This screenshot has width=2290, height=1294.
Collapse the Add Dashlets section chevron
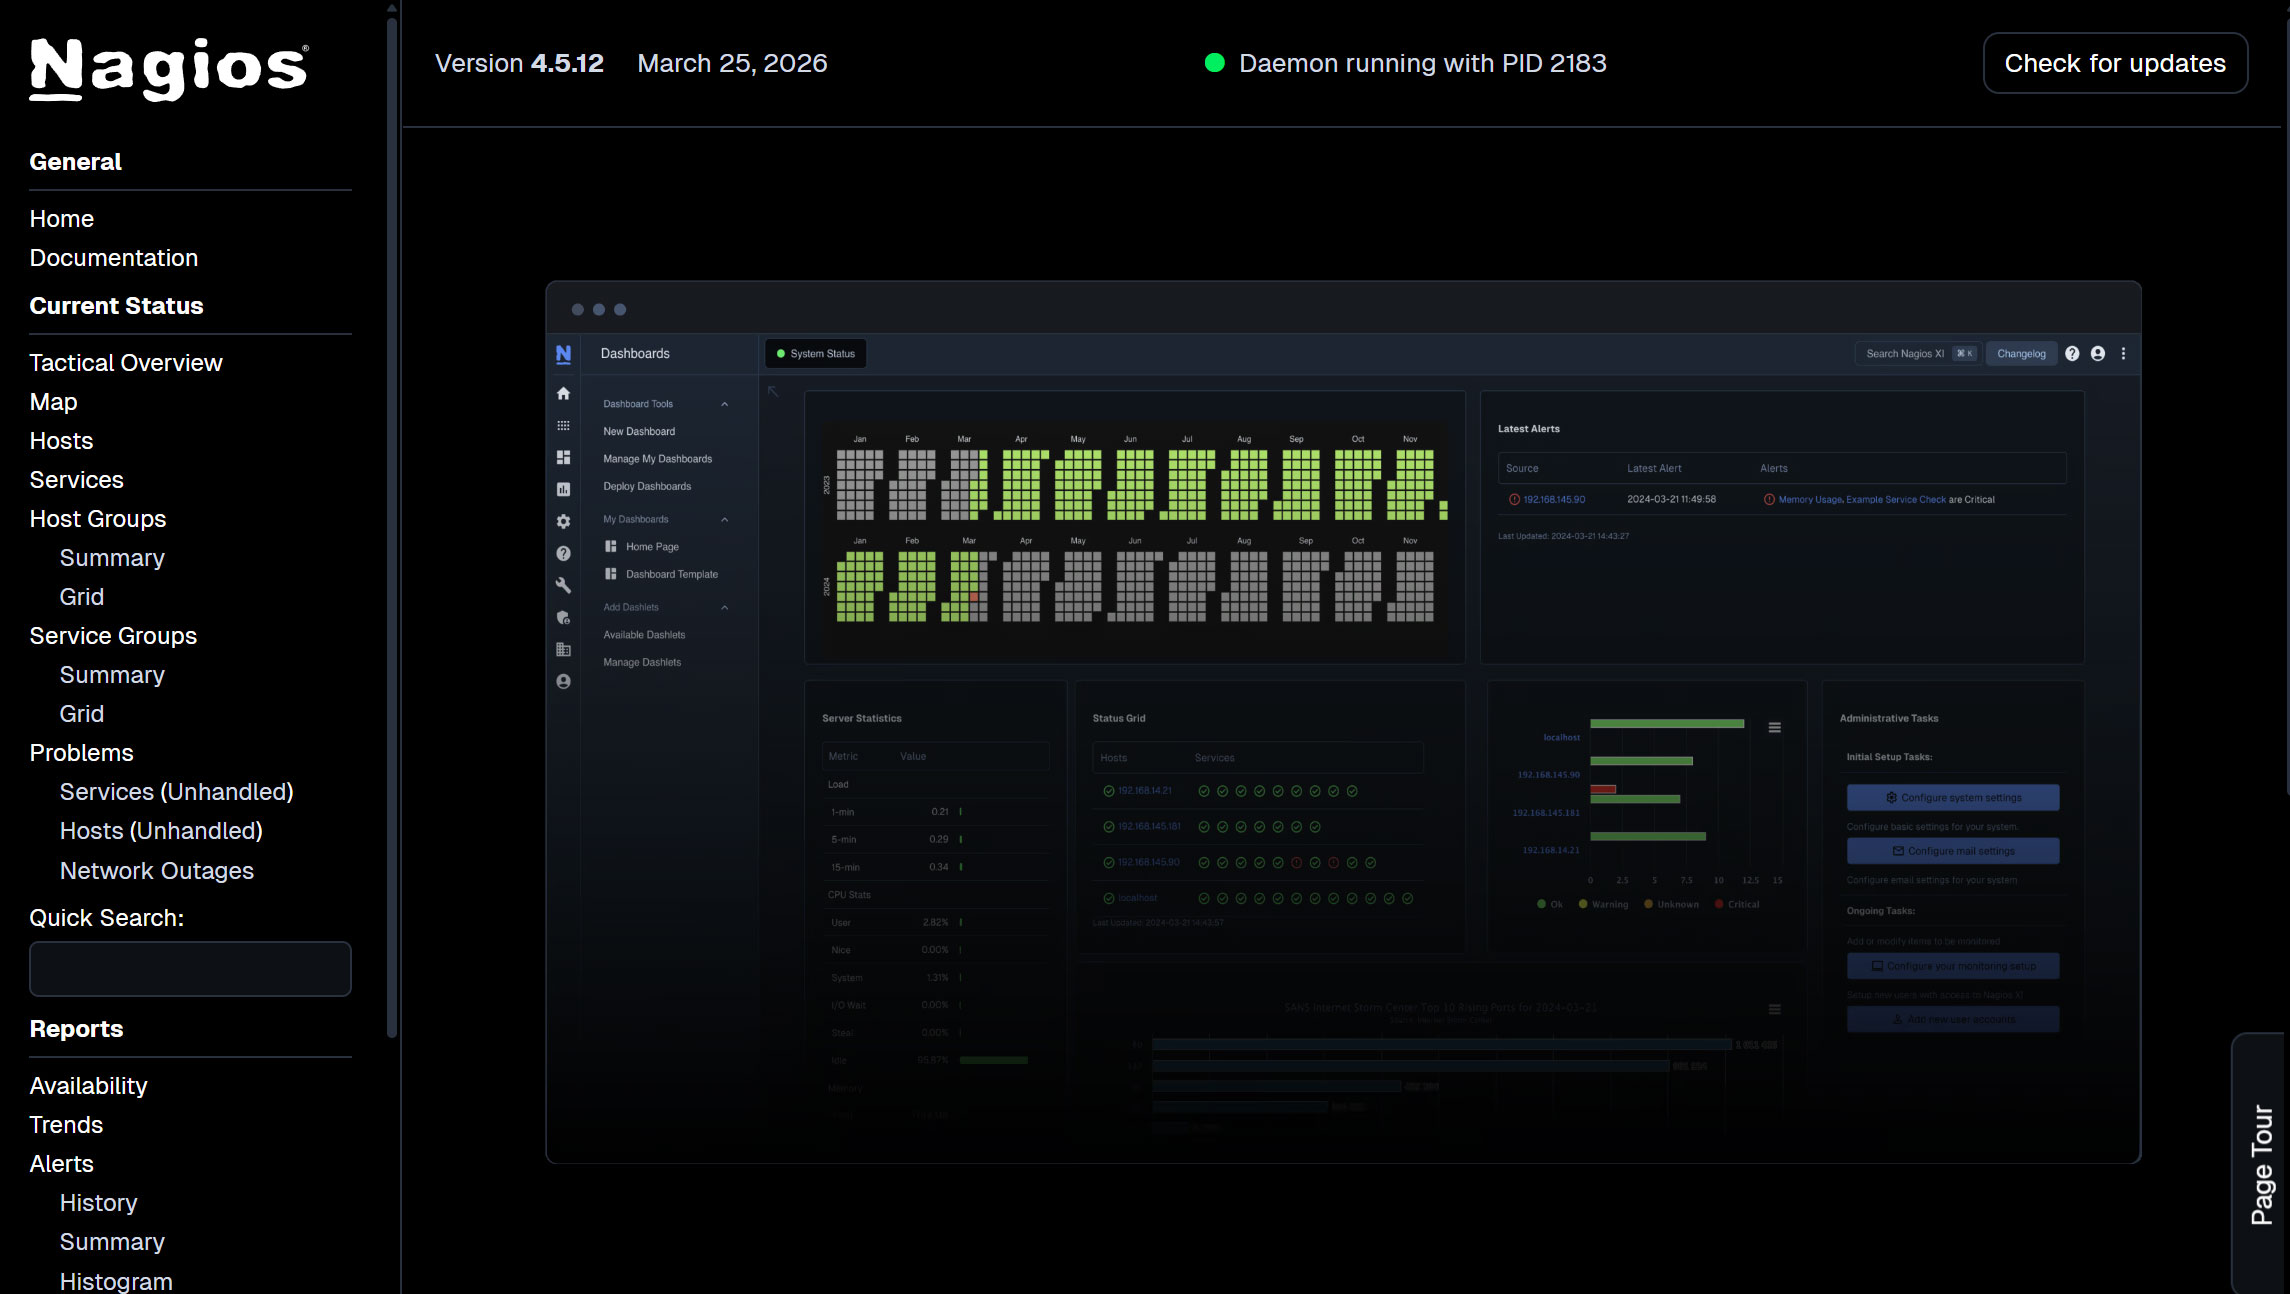pyautogui.click(x=724, y=608)
